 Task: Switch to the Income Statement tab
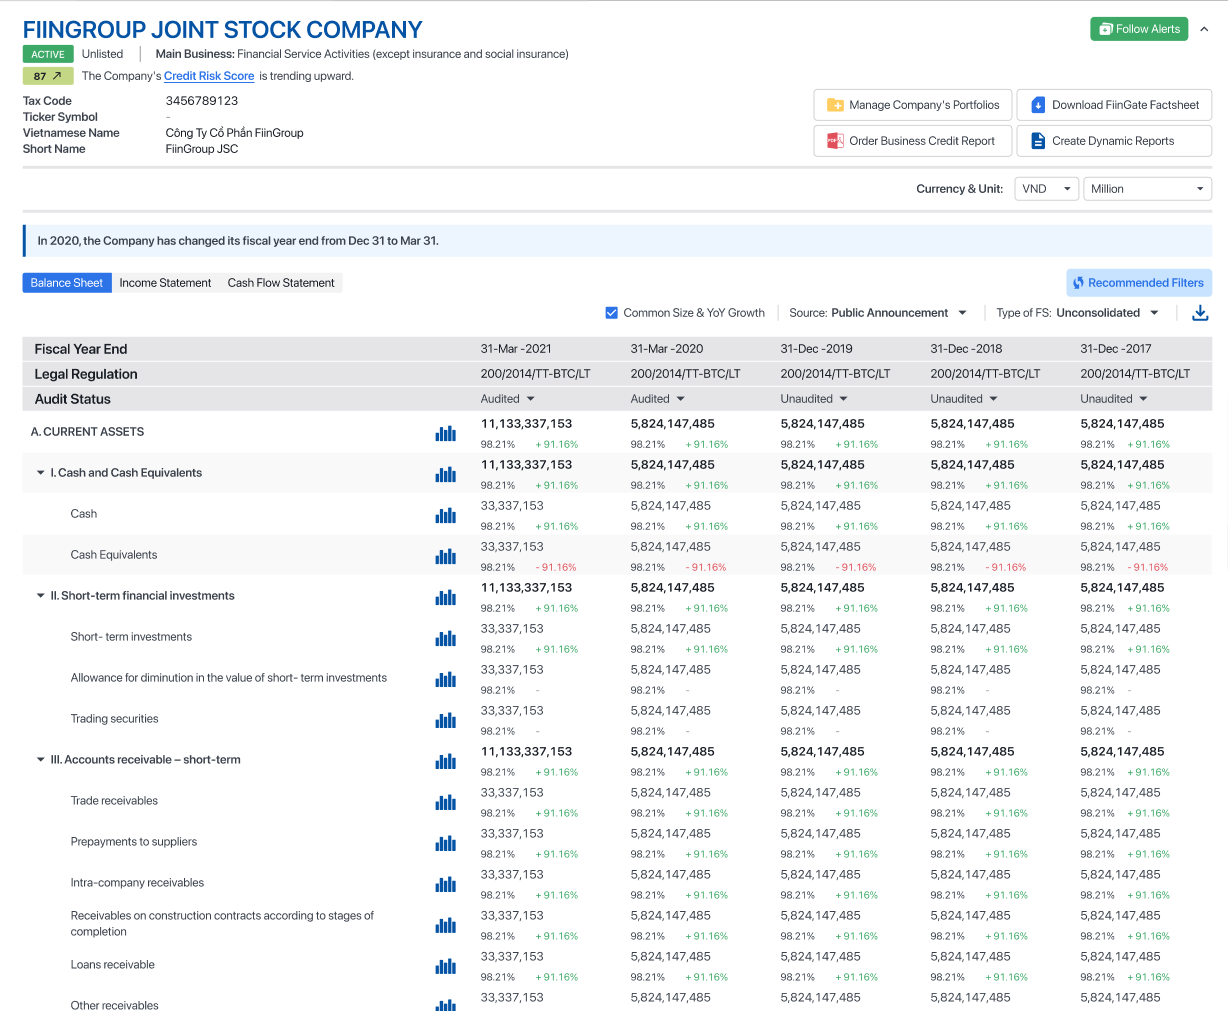point(165,283)
